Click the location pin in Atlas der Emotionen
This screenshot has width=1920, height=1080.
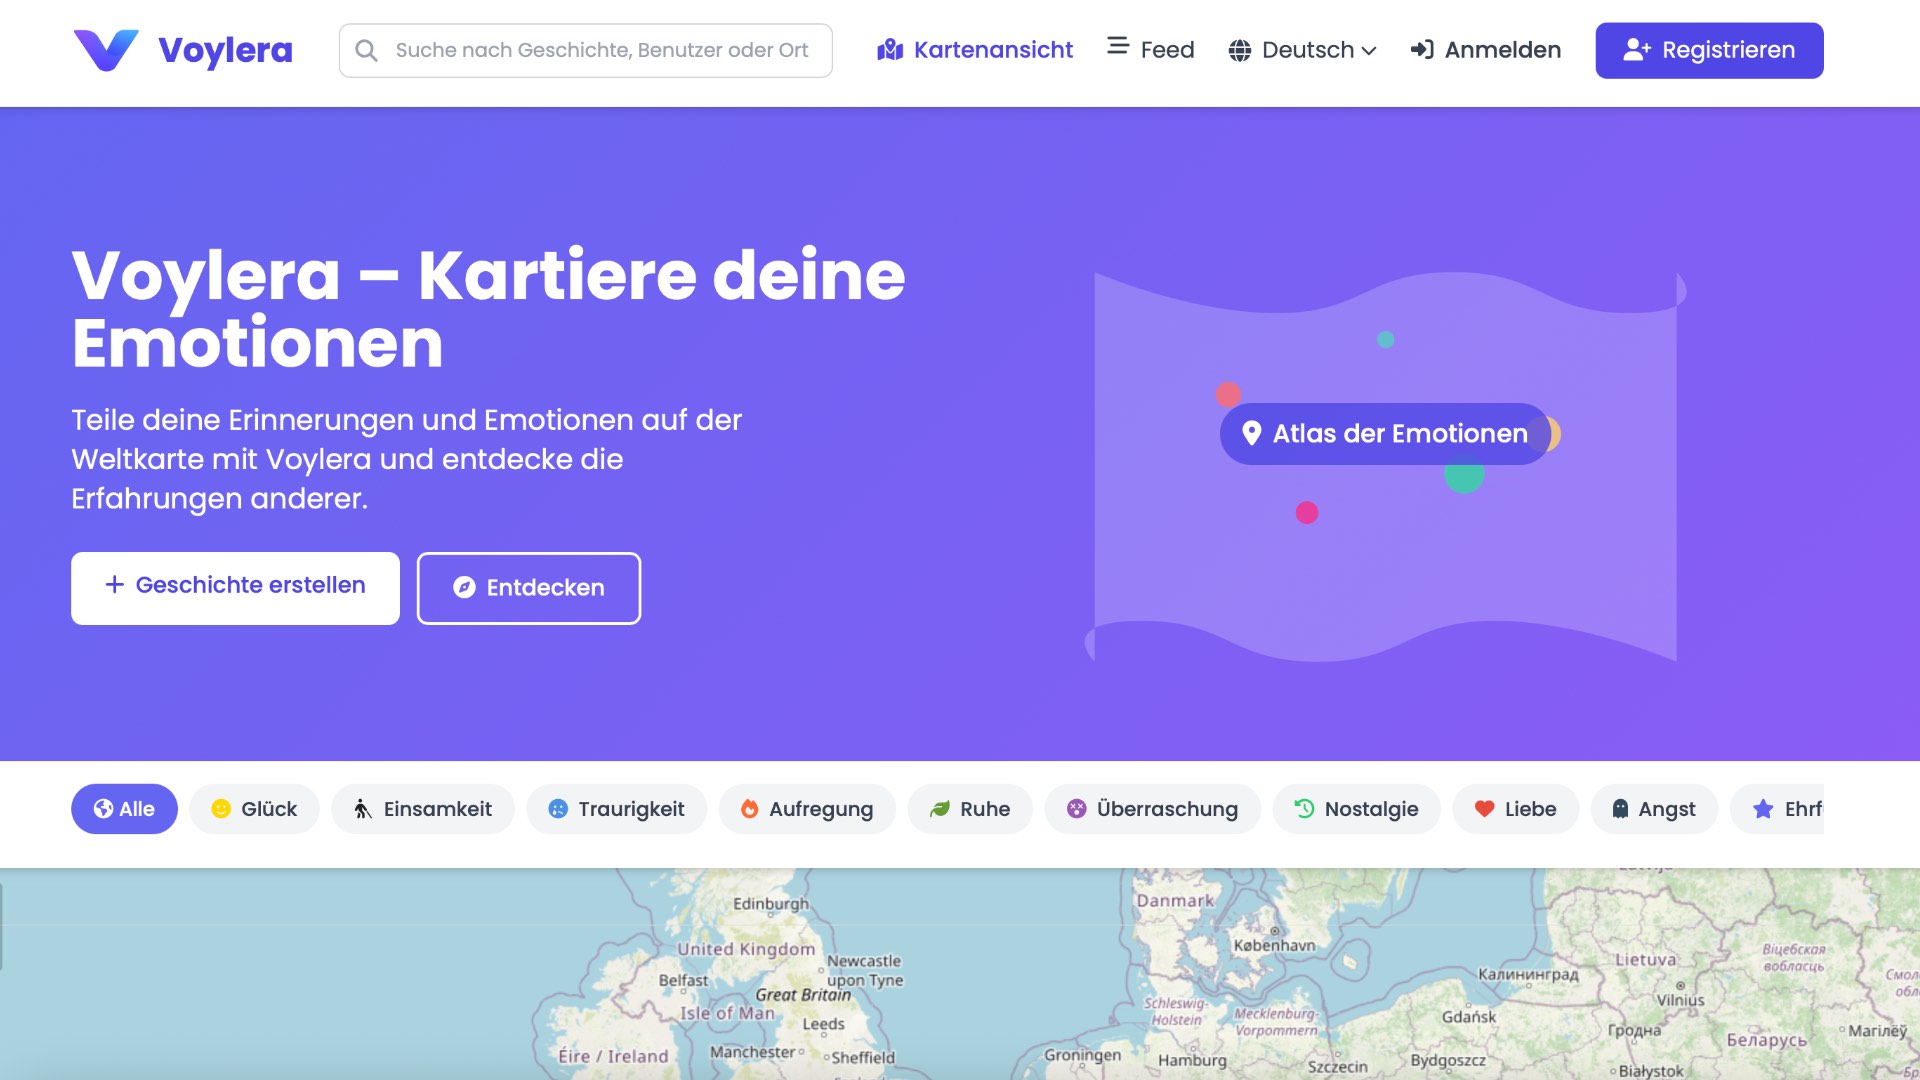[1251, 433]
